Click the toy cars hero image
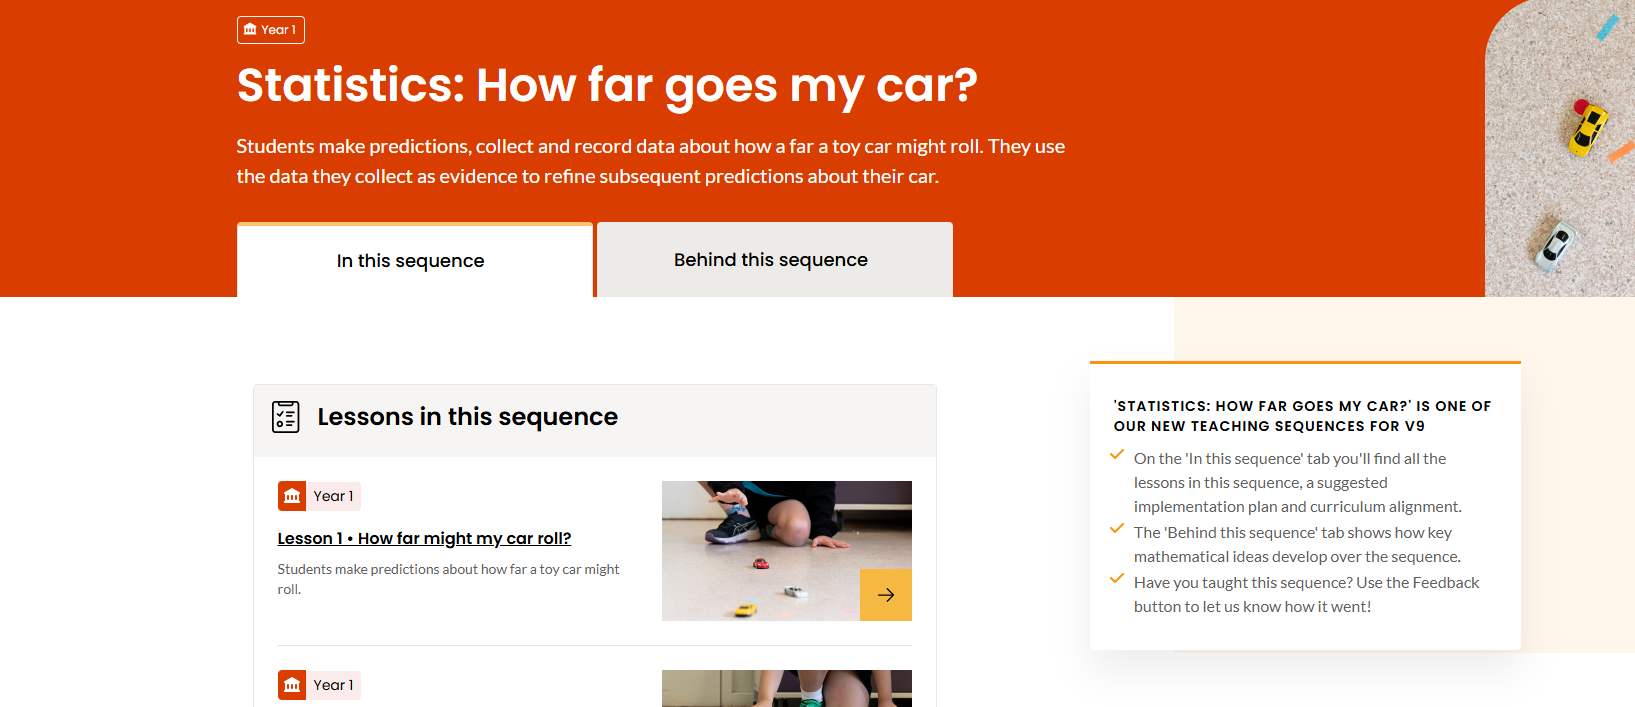 [x=1560, y=148]
